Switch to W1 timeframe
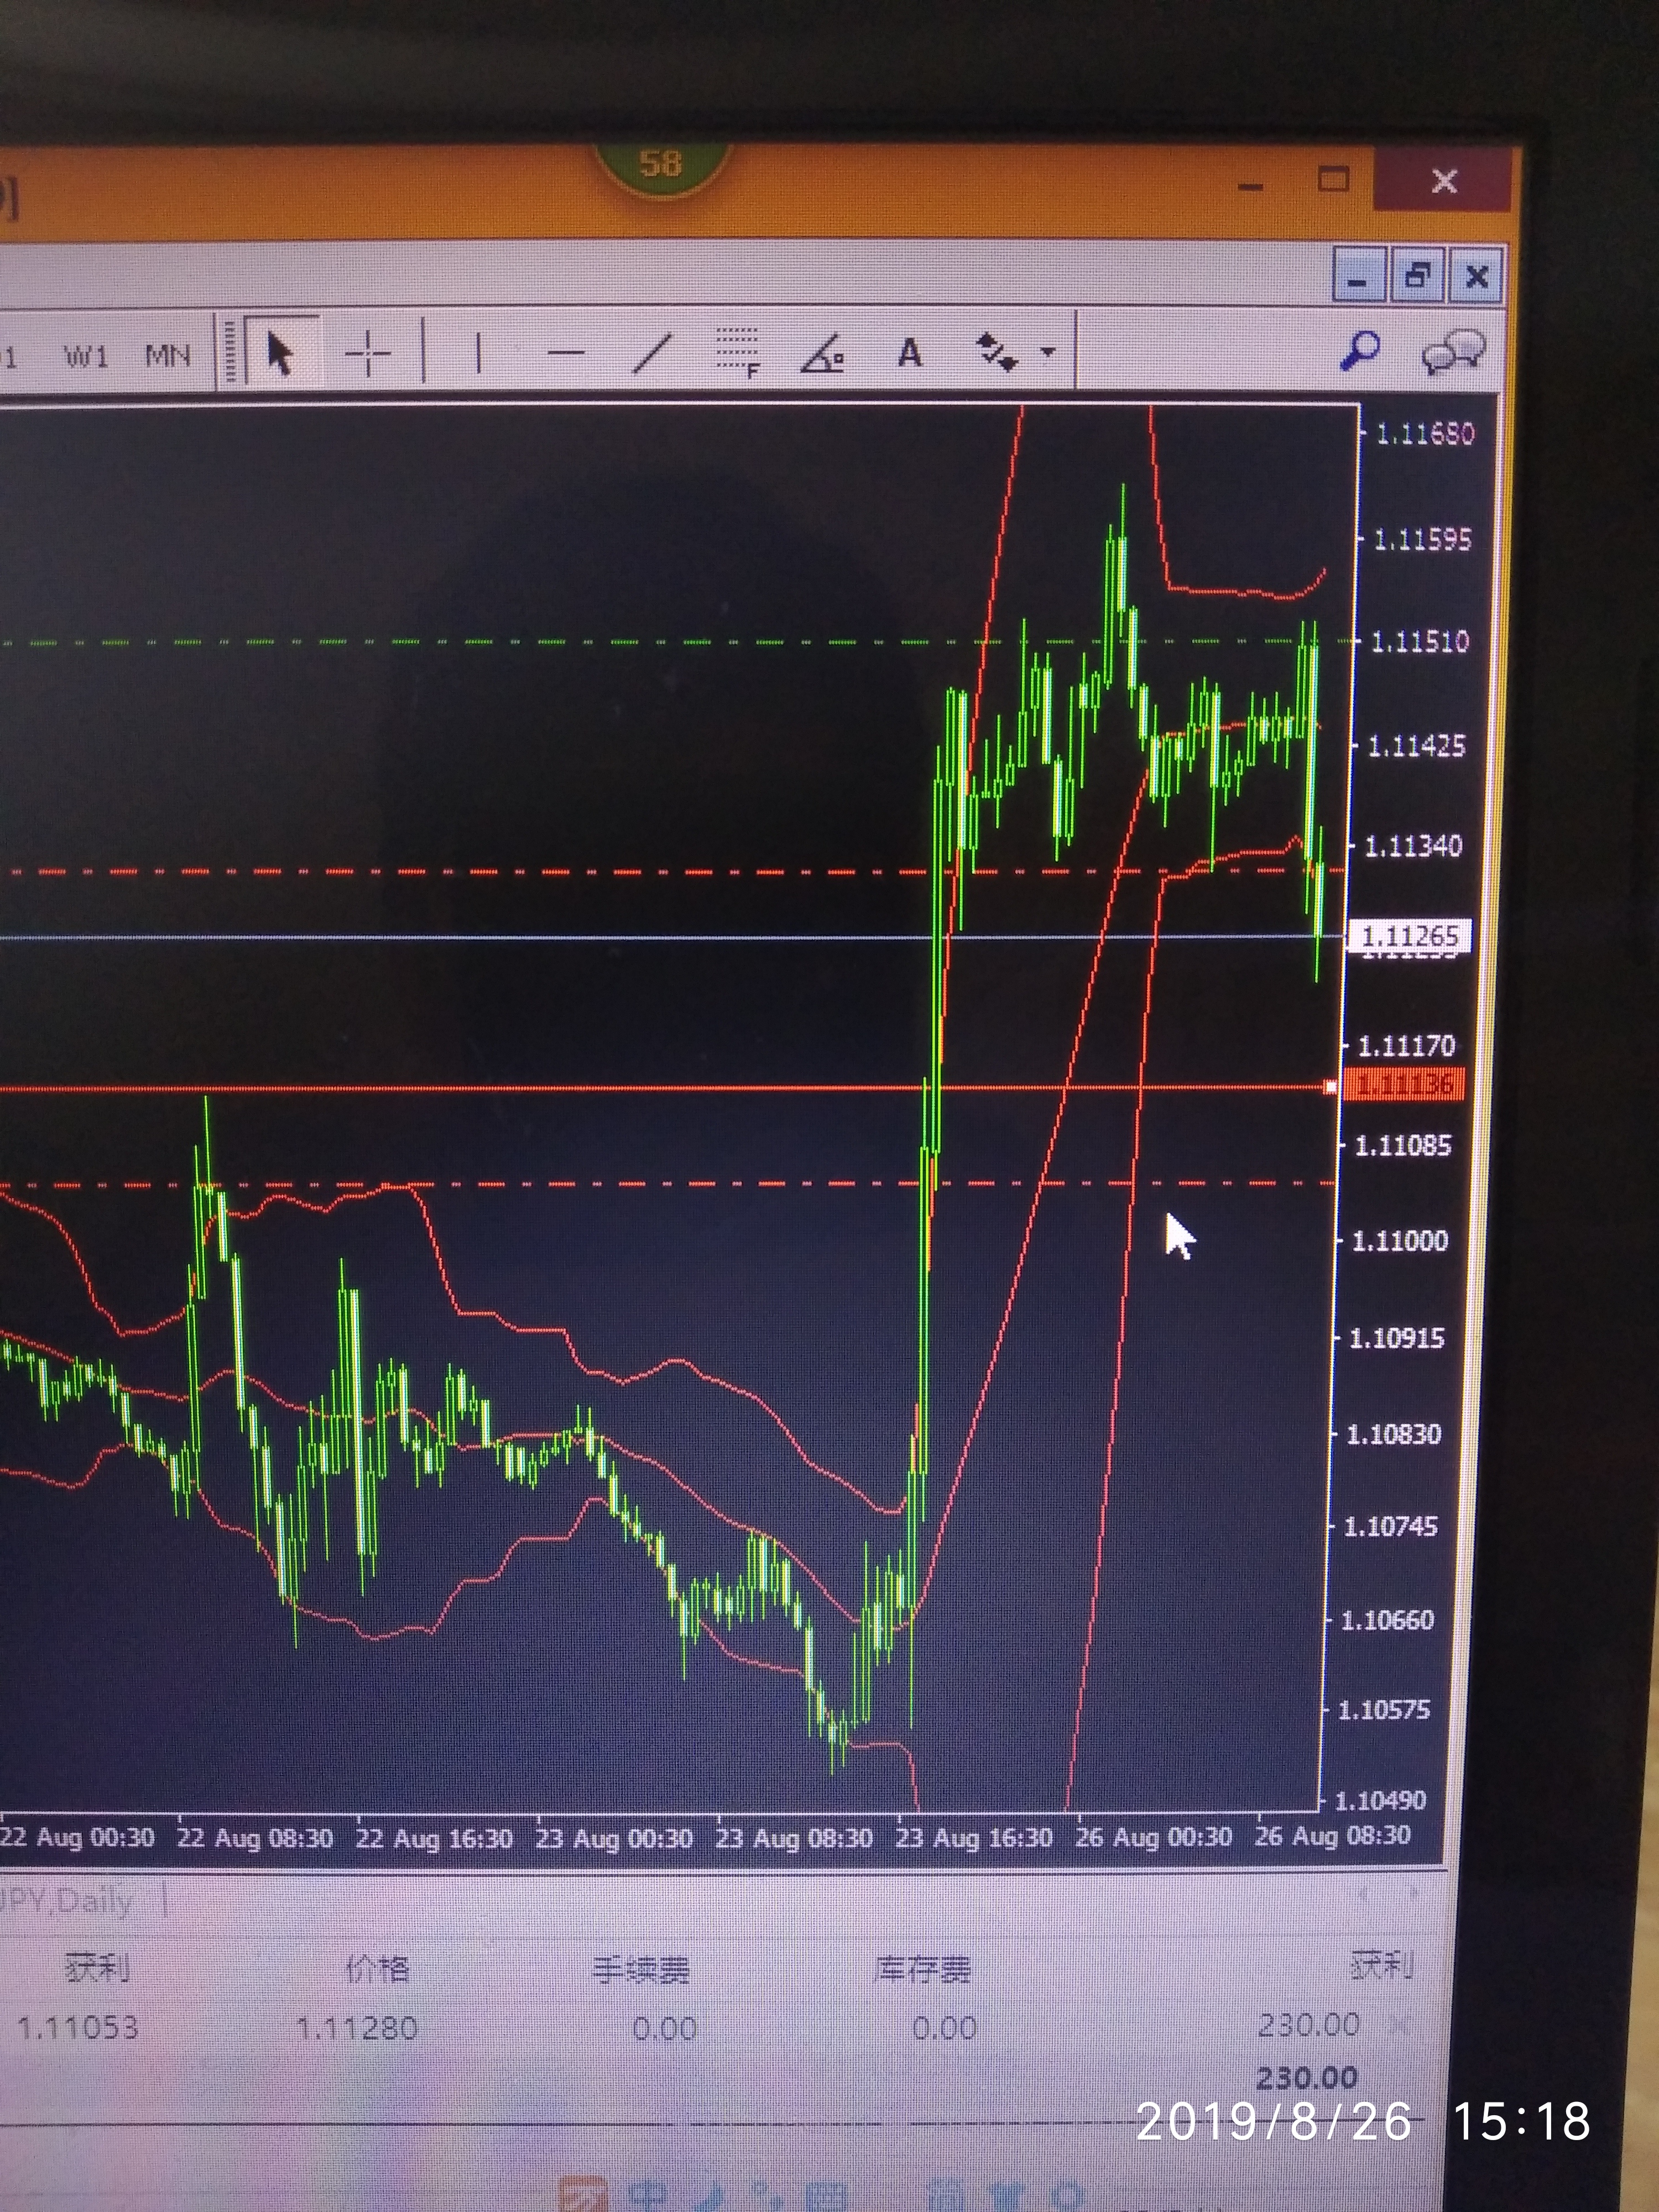Image resolution: width=1659 pixels, height=2212 pixels. pos(86,356)
